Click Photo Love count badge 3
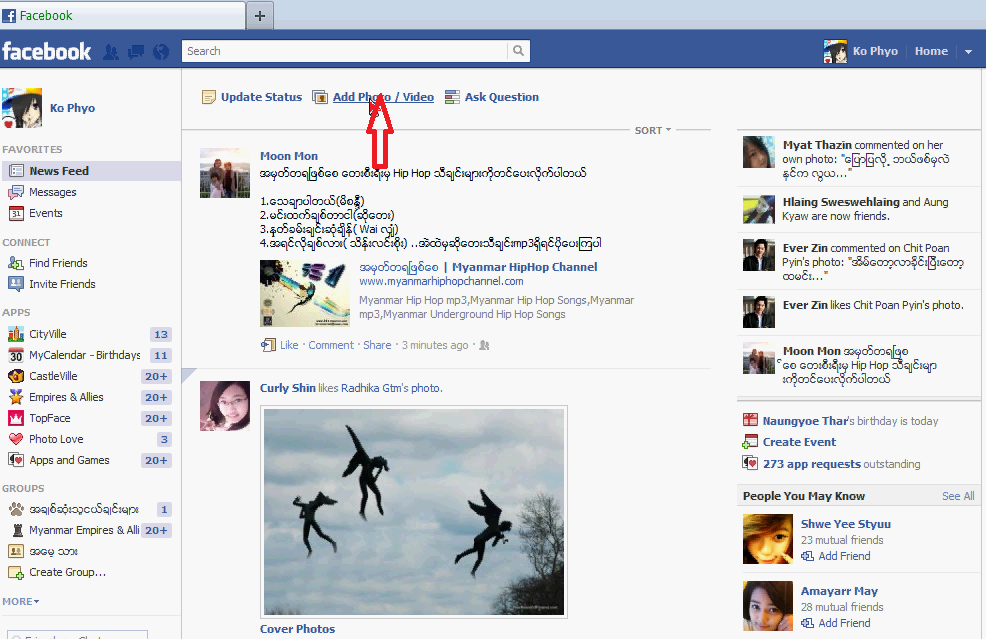 (164, 440)
